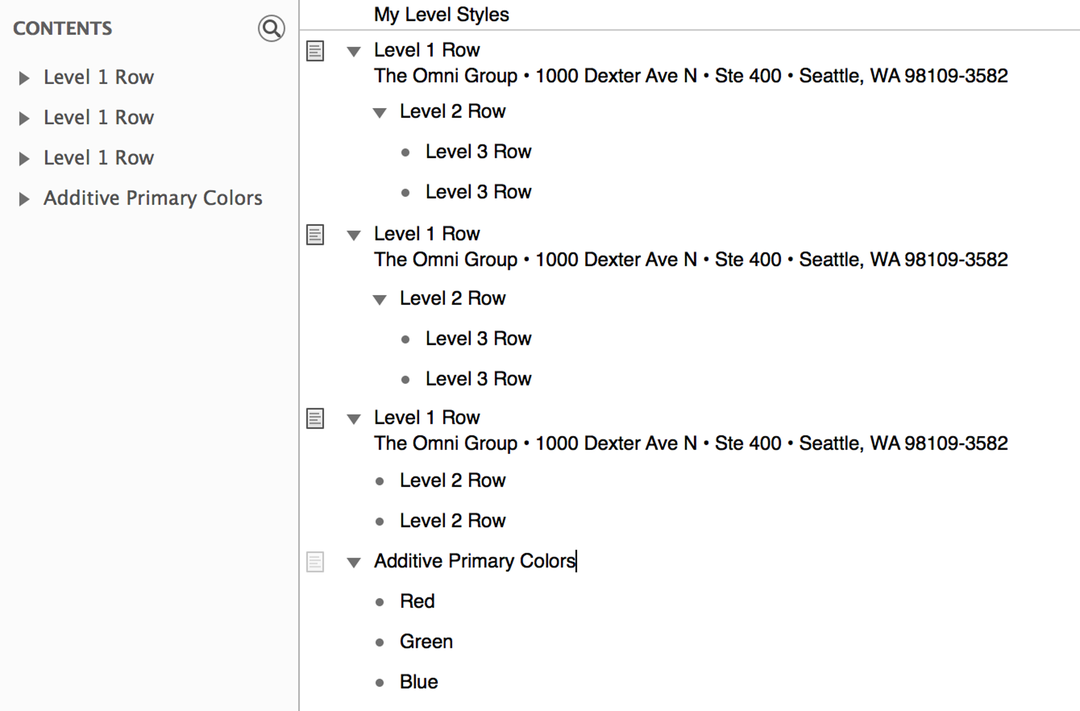Expand the second Level 1 Row in the sidebar

[x=24, y=118]
